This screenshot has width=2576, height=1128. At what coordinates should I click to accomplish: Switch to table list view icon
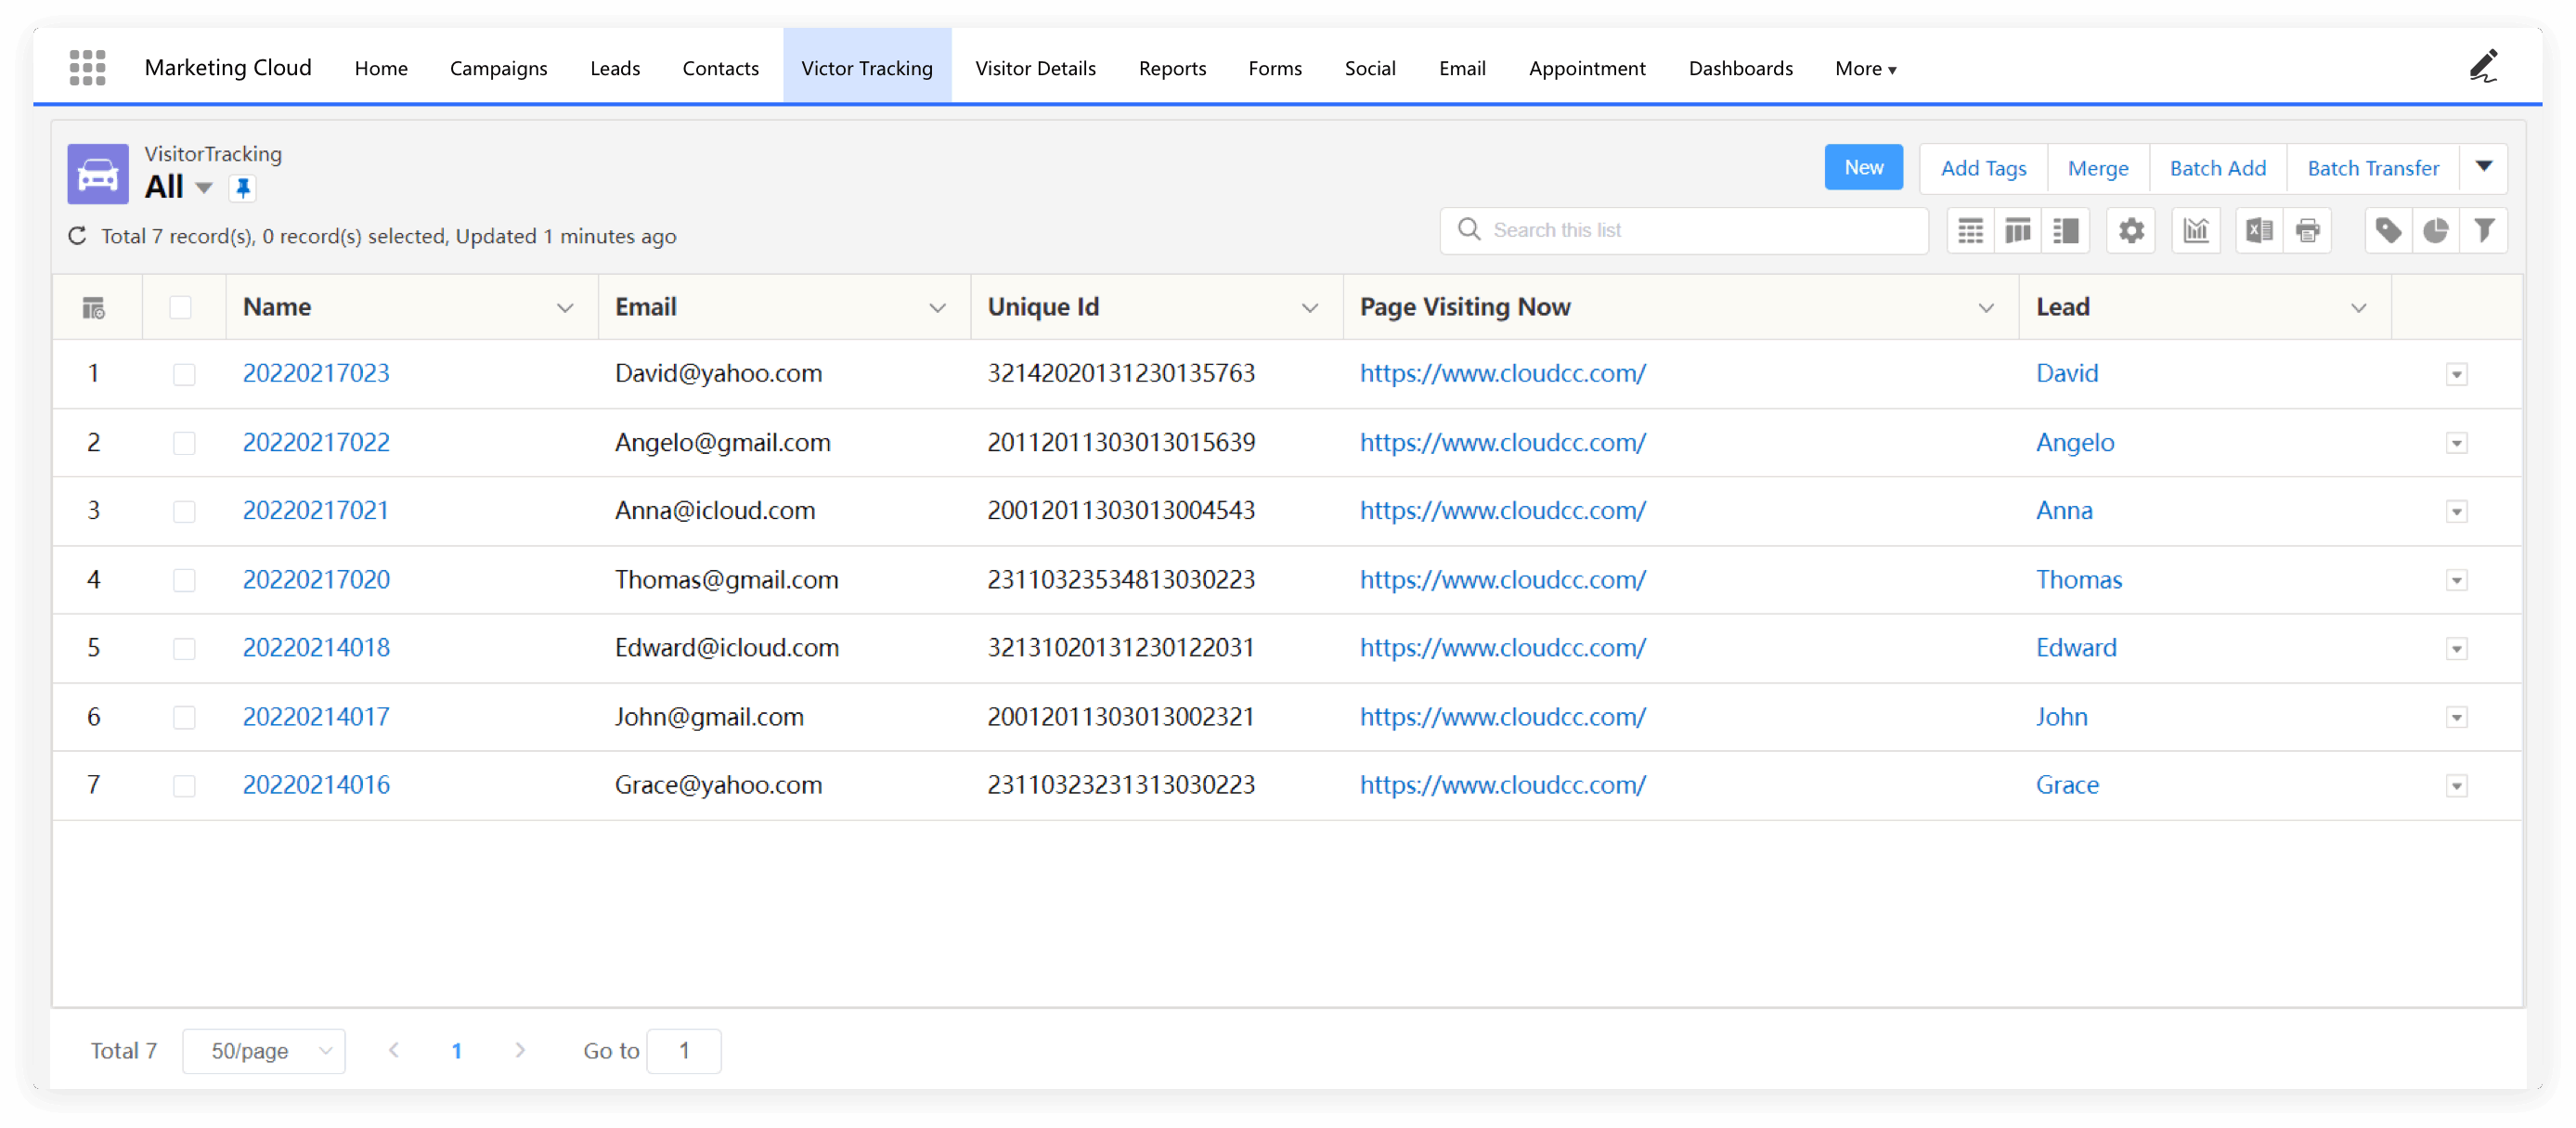tap(1970, 231)
